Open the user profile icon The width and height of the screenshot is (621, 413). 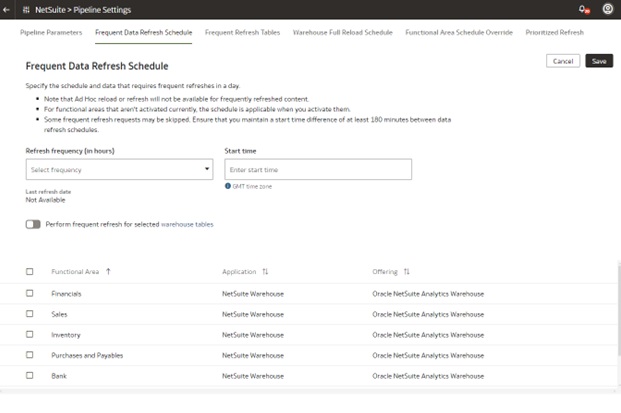click(608, 9)
